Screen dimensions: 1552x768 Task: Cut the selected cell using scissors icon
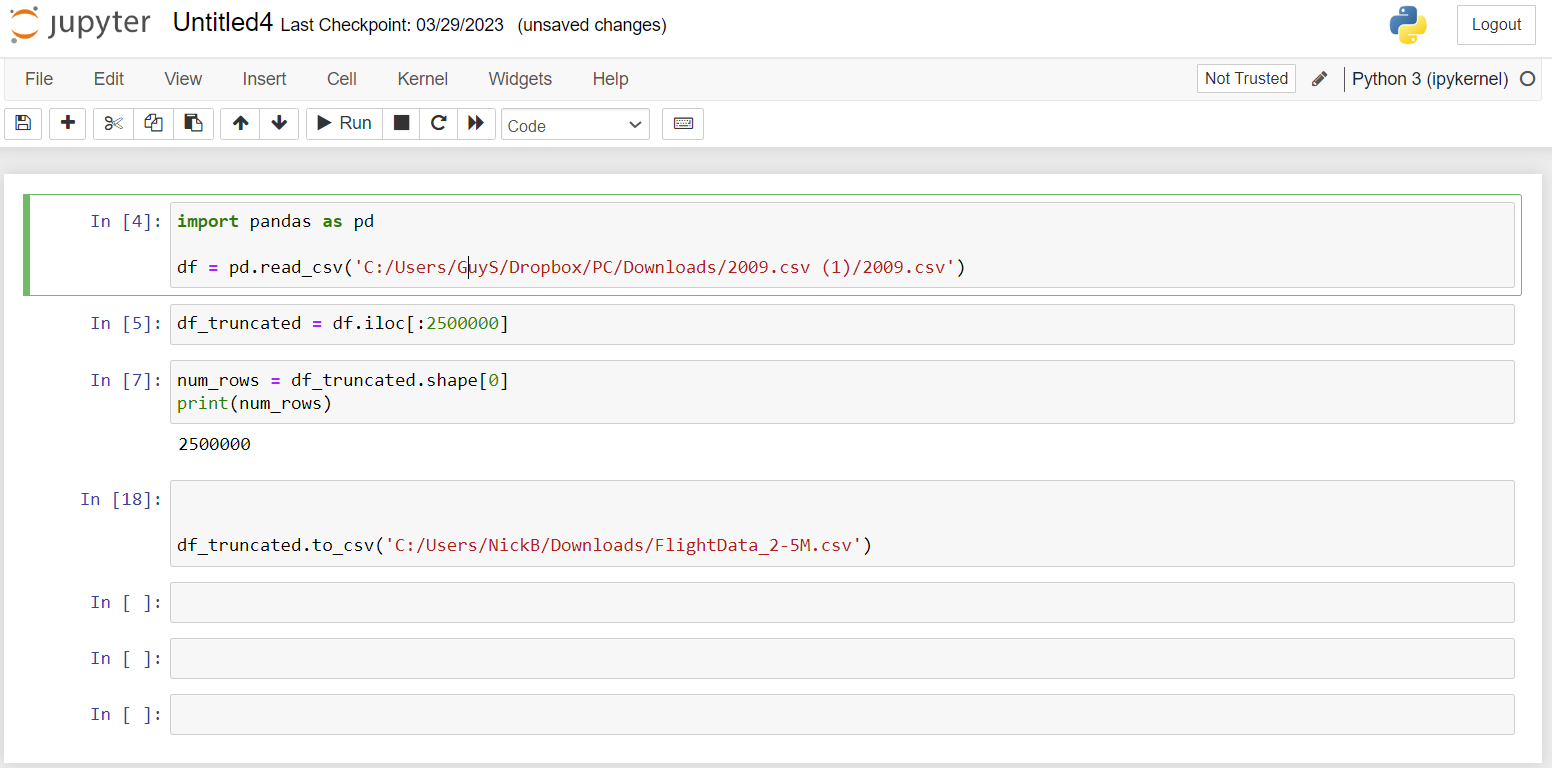pos(112,123)
